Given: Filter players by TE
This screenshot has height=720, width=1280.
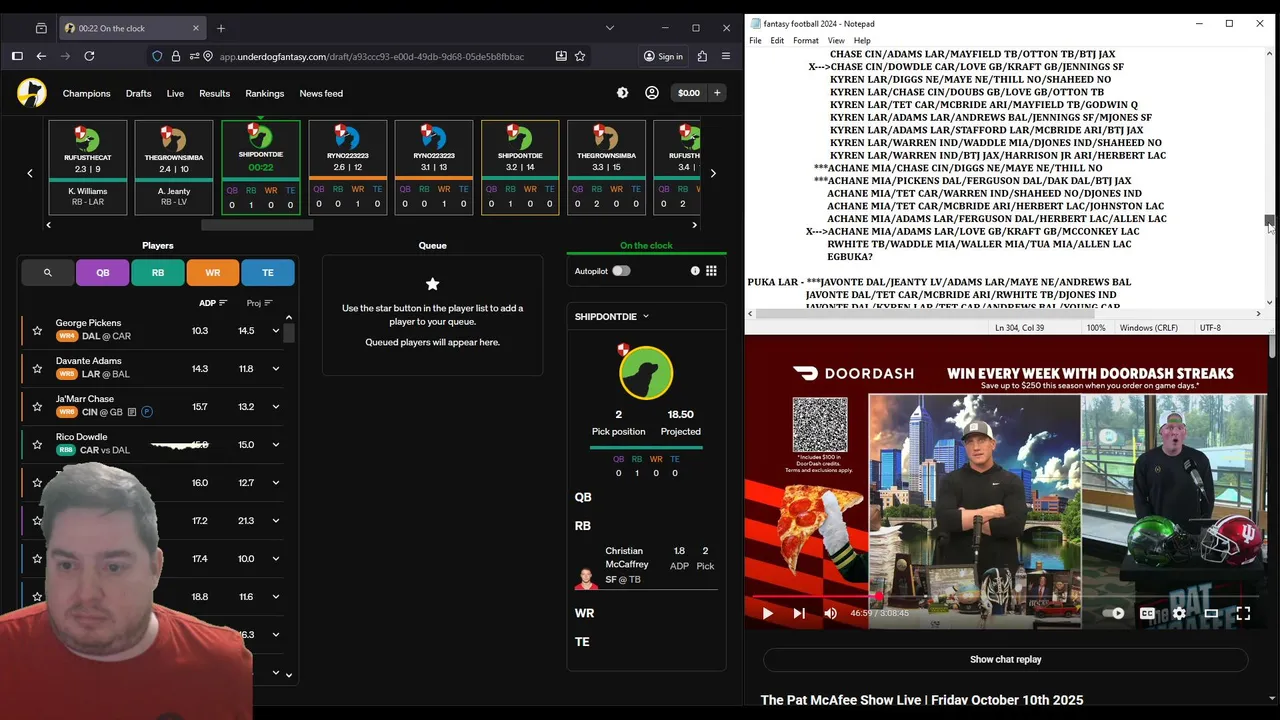Looking at the screenshot, I should [x=268, y=272].
